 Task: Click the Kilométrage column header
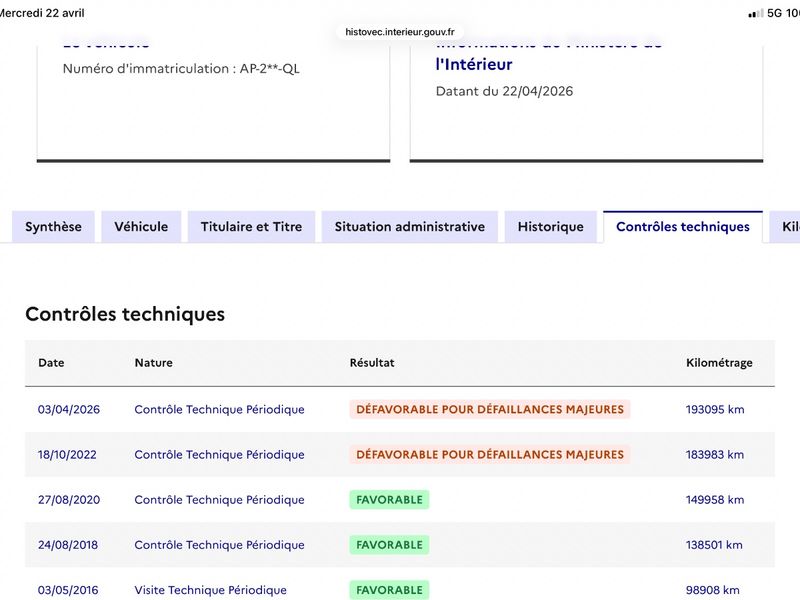pyautogui.click(x=719, y=363)
